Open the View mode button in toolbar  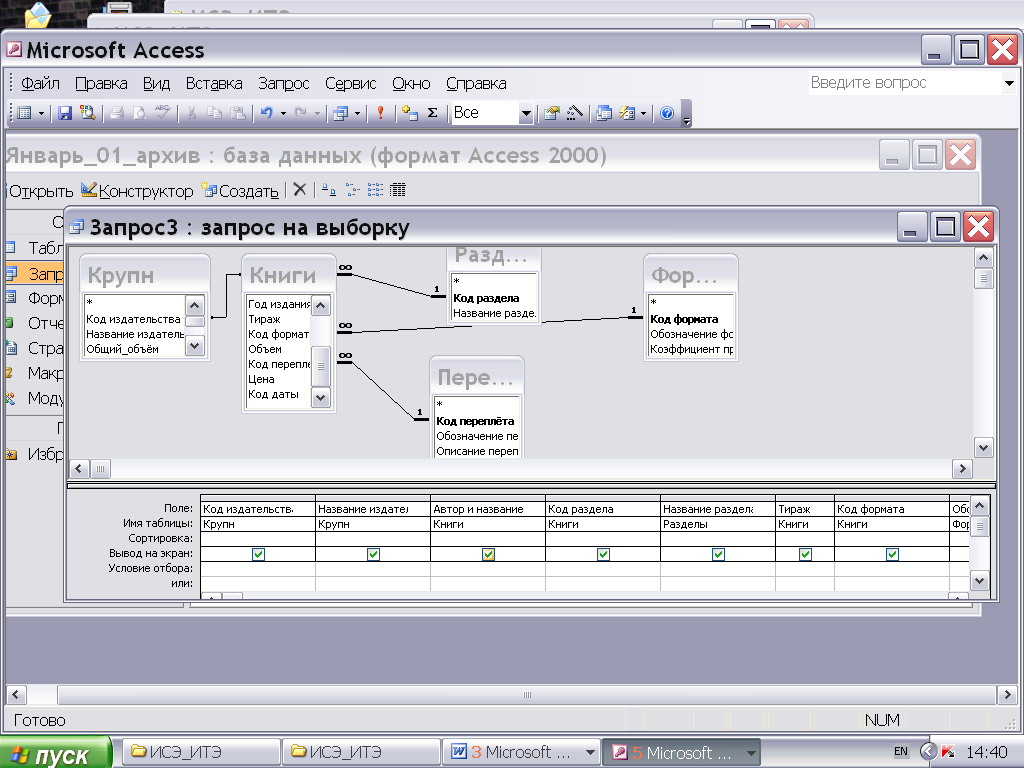coord(24,113)
